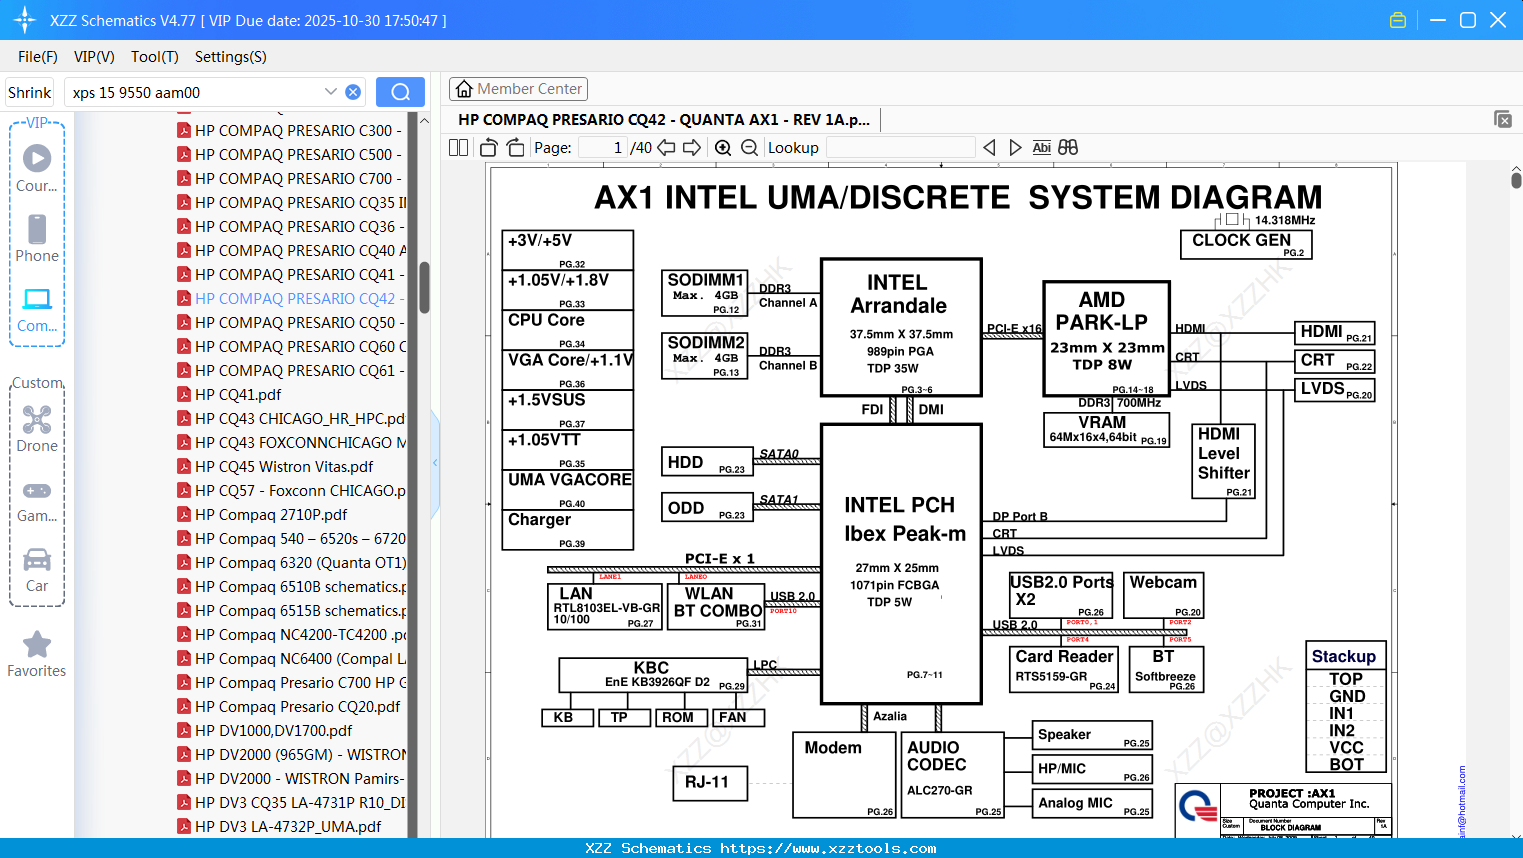Click the AMD PARK-LP block
Screen dimensions: 1523x858
coord(1106,339)
